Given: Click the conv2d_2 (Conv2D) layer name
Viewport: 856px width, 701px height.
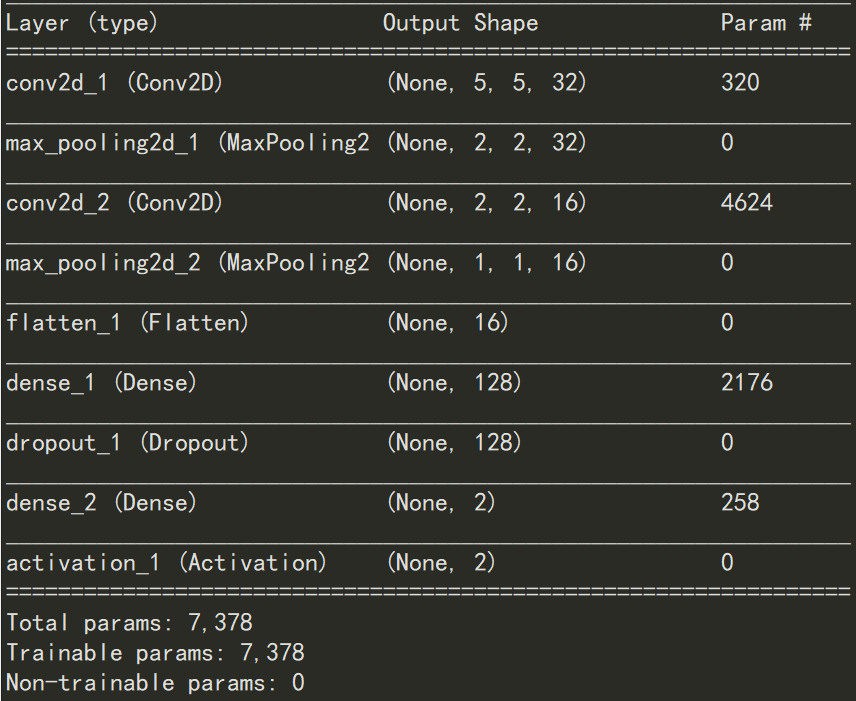Looking at the screenshot, I should (x=114, y=203).
